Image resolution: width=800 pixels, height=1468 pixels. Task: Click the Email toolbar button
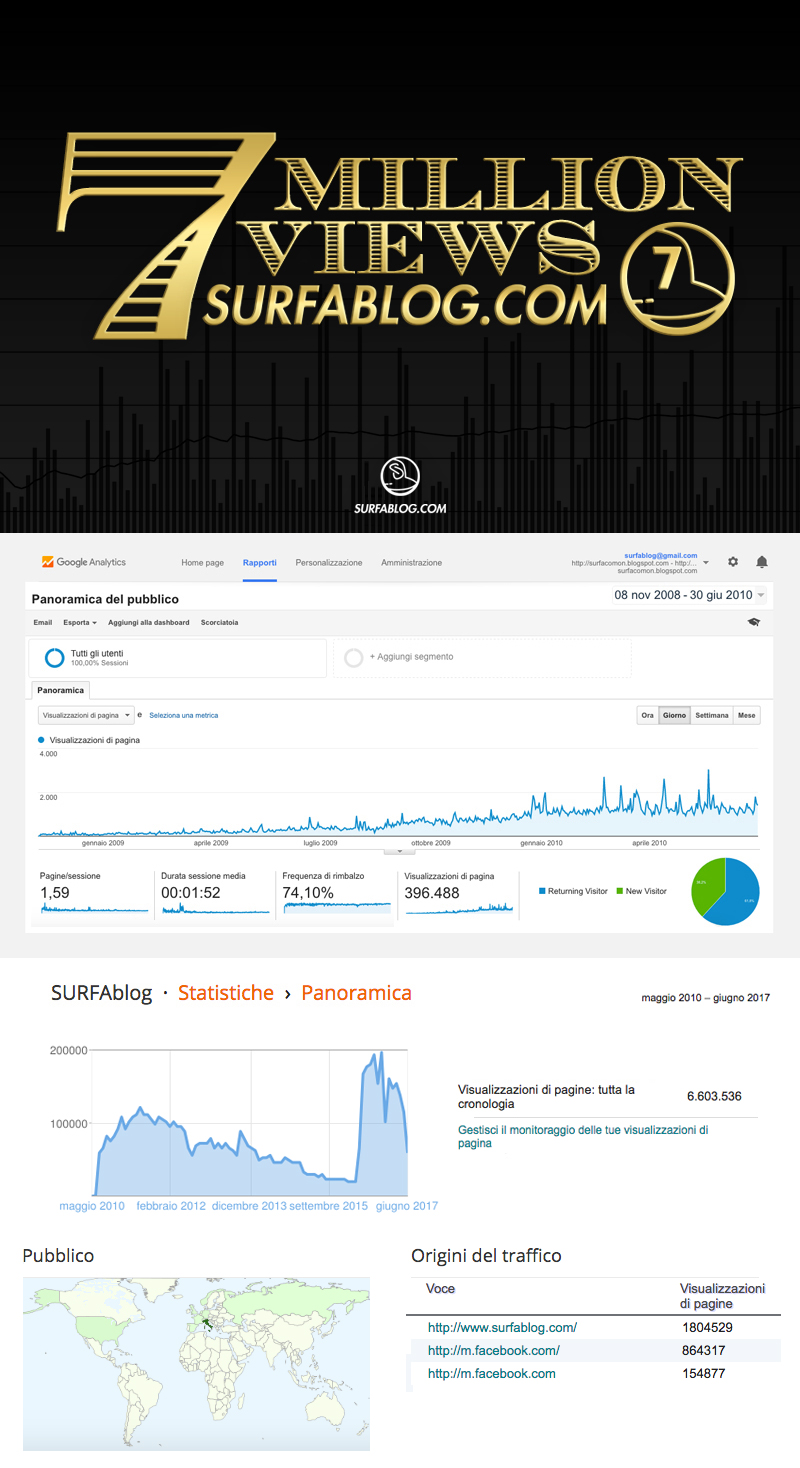[x=43, y=622]
